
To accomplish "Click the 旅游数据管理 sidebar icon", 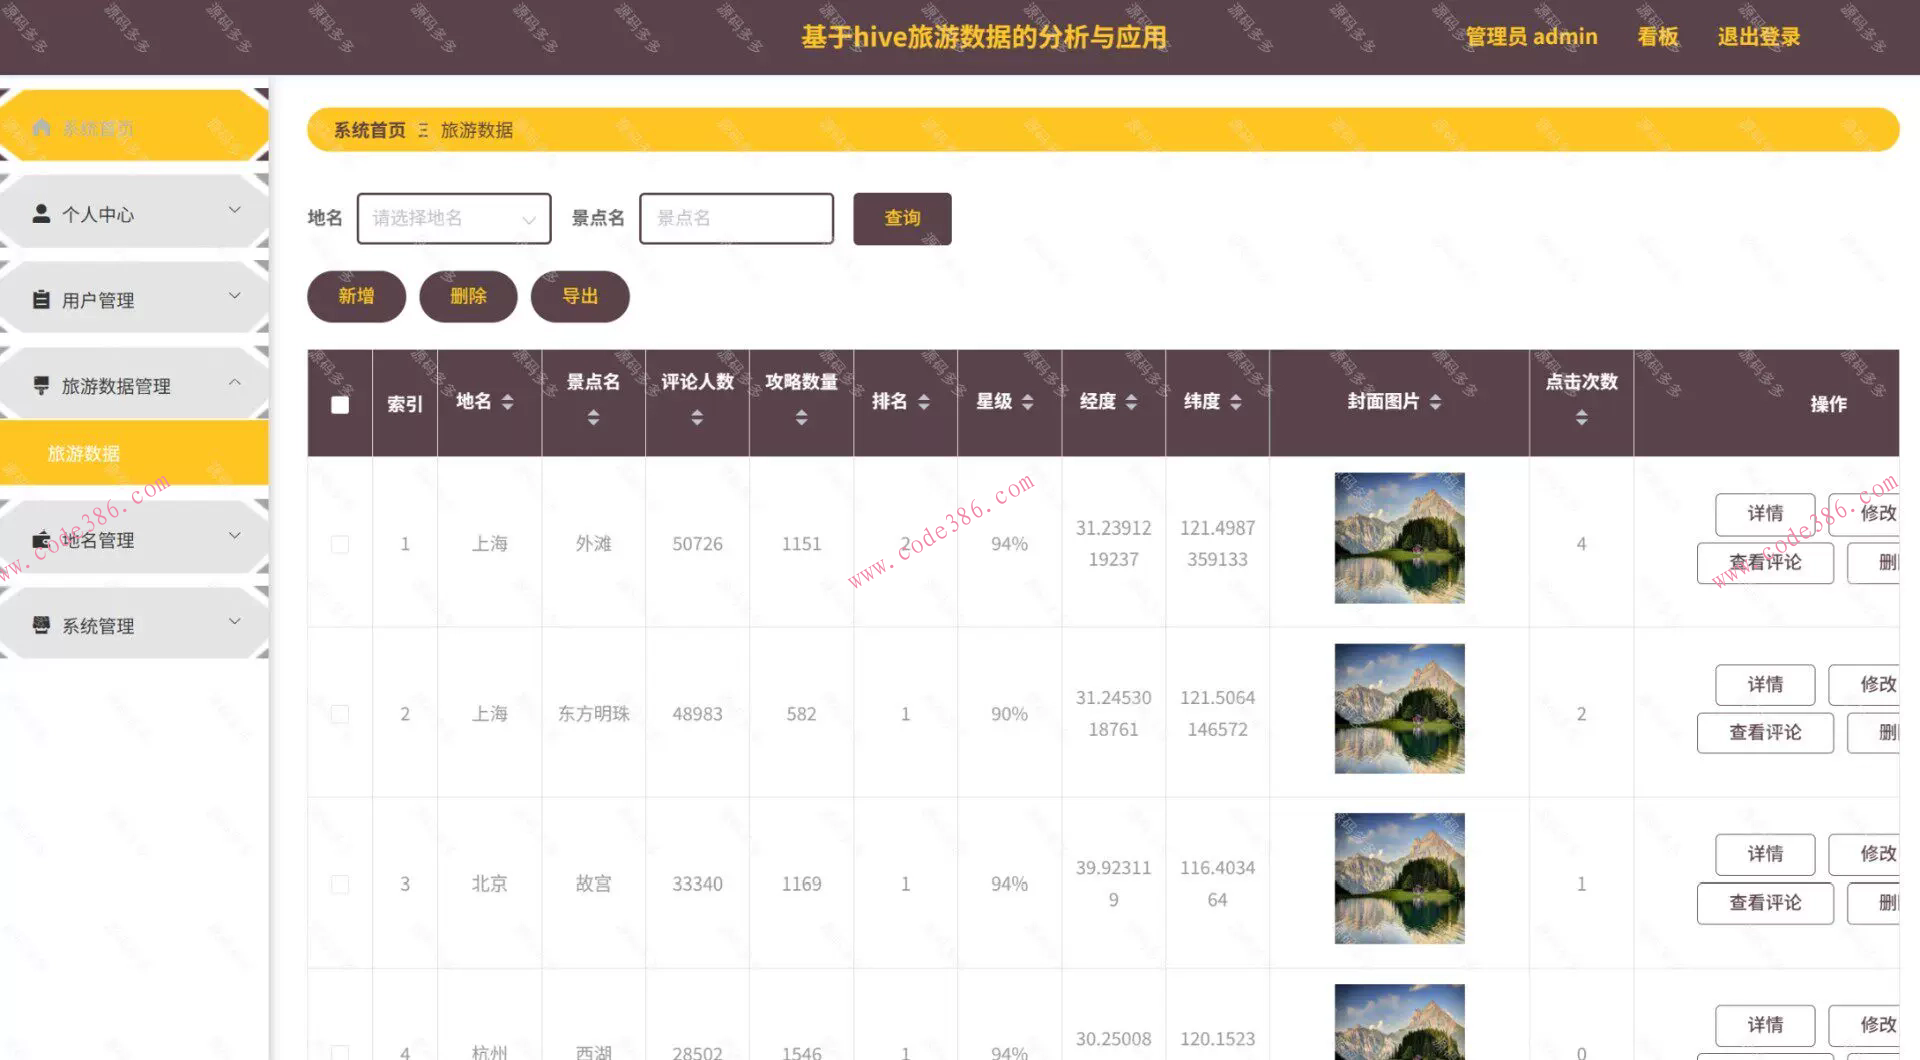I will click(41, 383).
